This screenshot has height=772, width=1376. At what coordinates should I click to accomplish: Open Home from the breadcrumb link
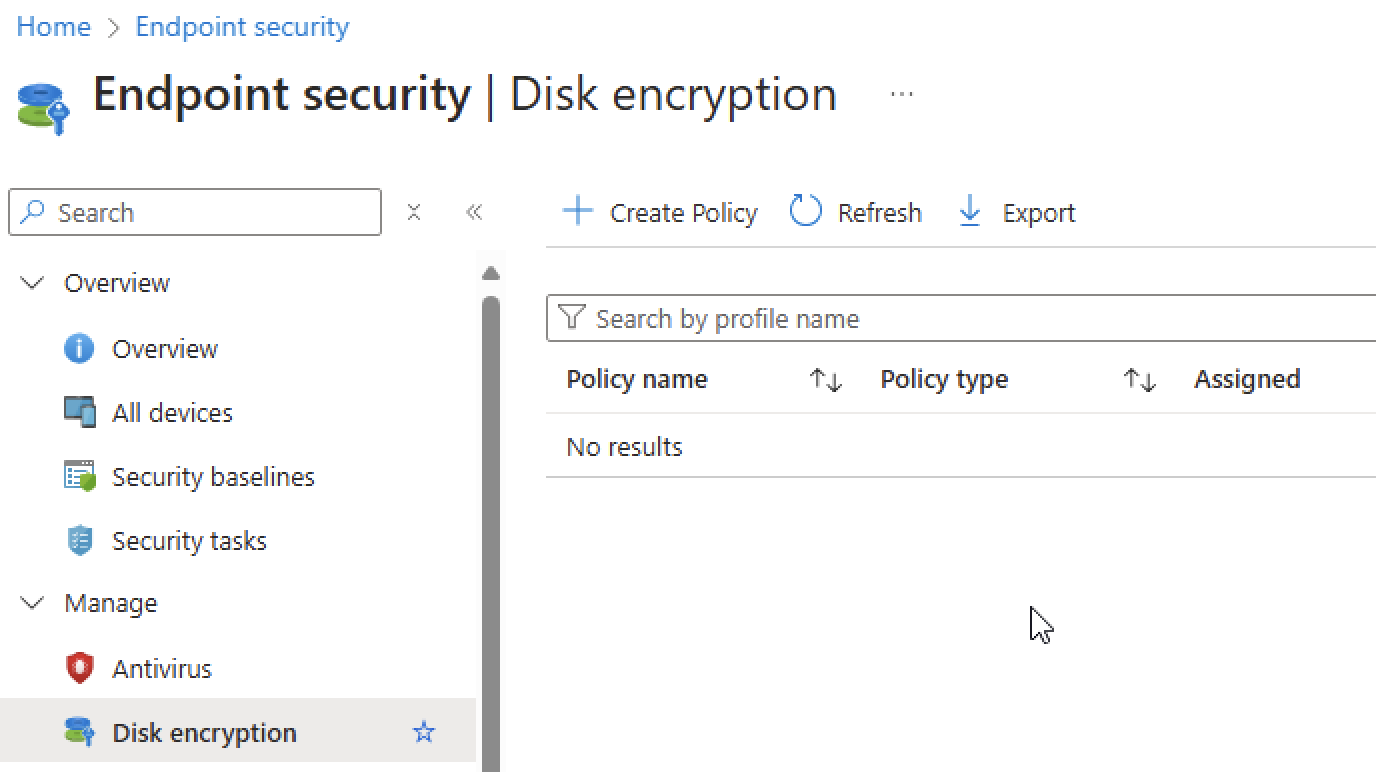52,26
